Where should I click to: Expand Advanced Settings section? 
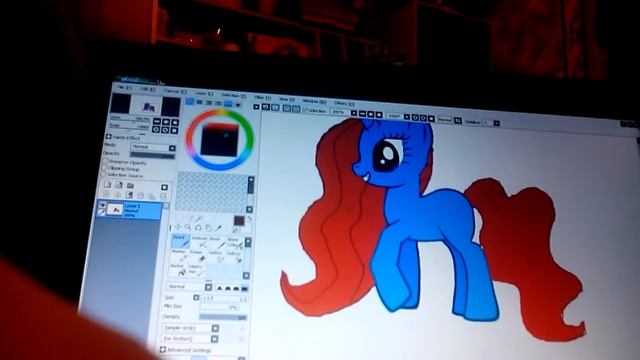[x=162, y=349]
